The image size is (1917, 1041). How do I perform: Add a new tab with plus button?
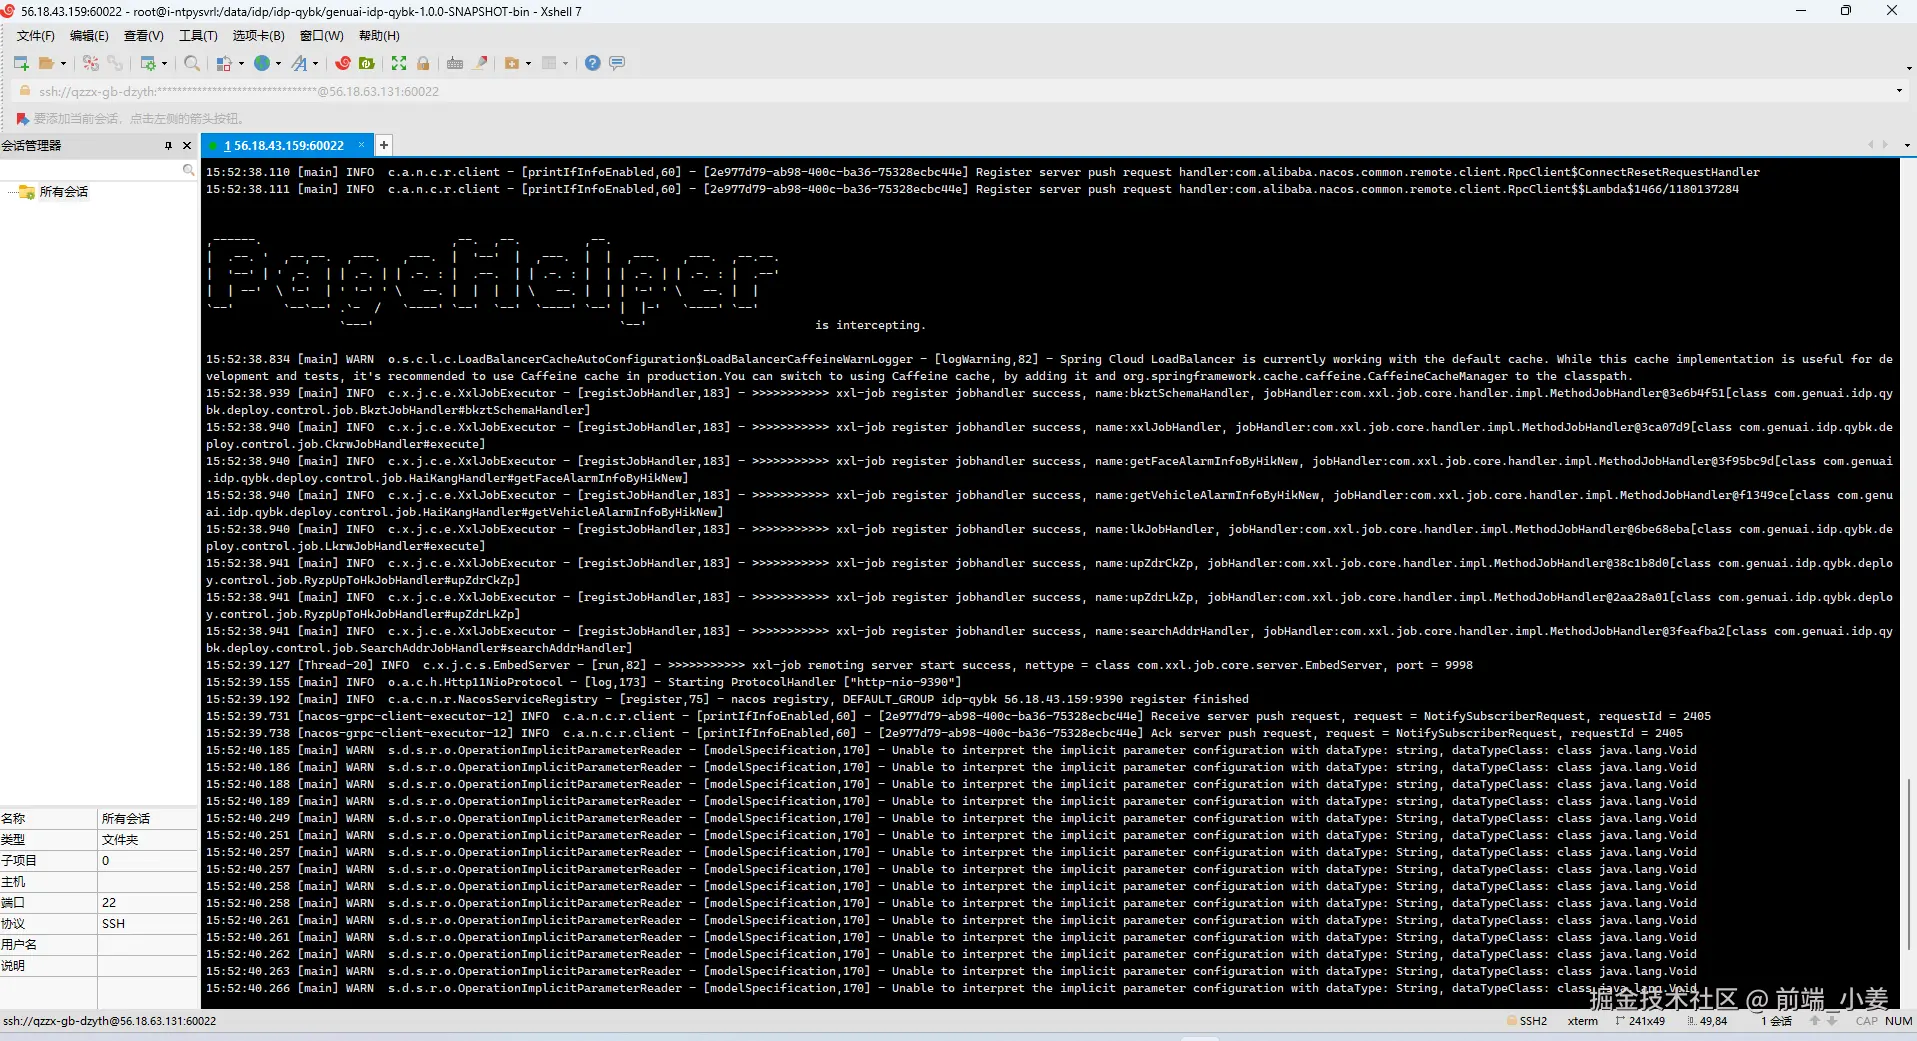(384, 146)
